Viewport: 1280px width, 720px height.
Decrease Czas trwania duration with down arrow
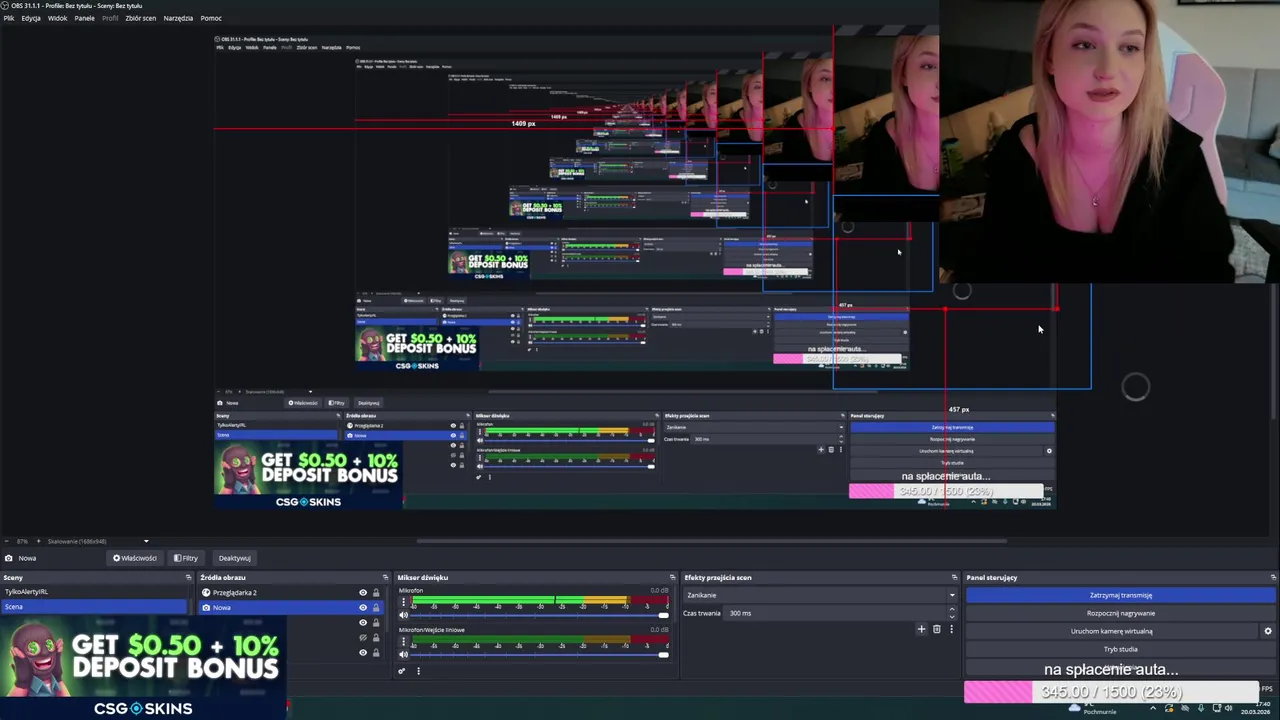(x=951, y=616)
